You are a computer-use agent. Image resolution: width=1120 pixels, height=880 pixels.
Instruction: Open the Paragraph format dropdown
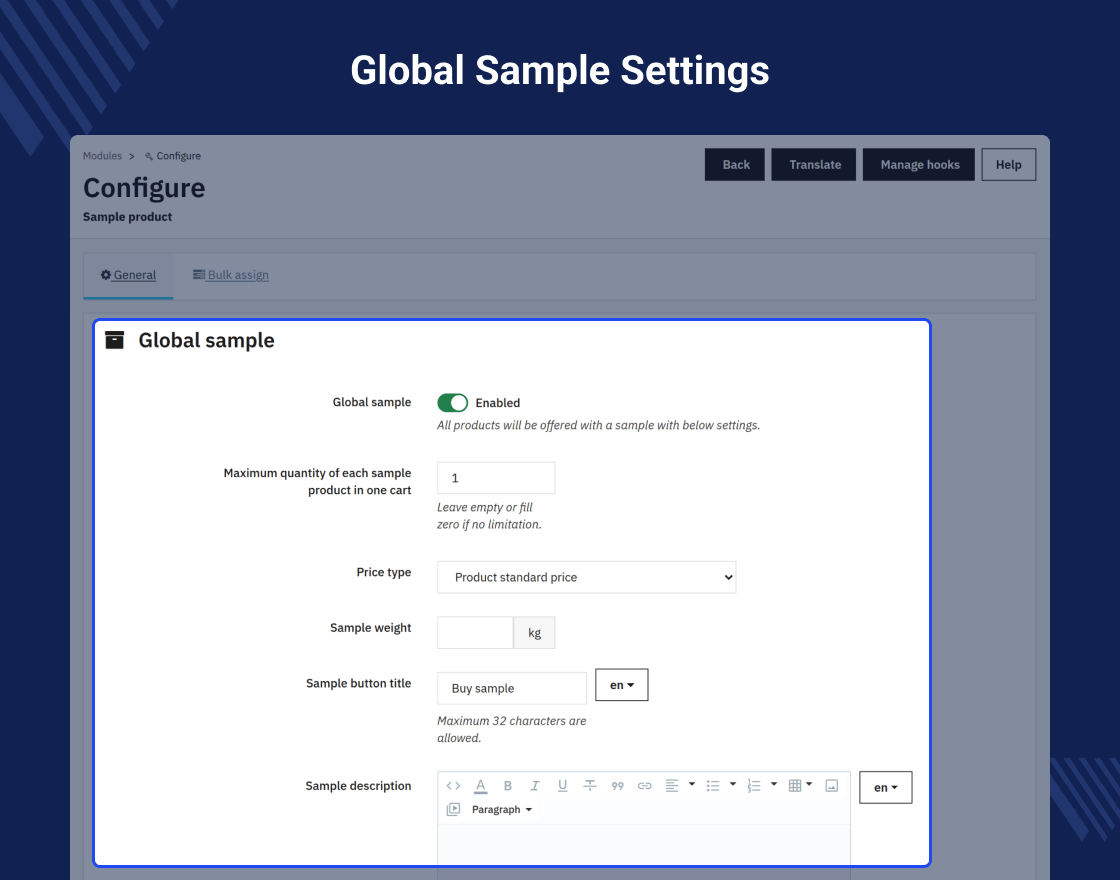tap(501, 809)
